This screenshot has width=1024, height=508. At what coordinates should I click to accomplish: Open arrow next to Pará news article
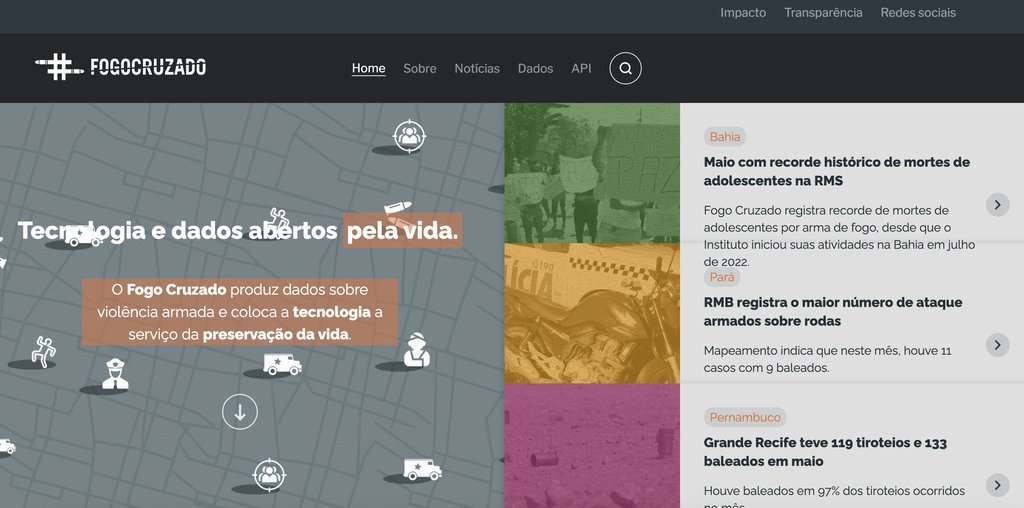point(997,345)
